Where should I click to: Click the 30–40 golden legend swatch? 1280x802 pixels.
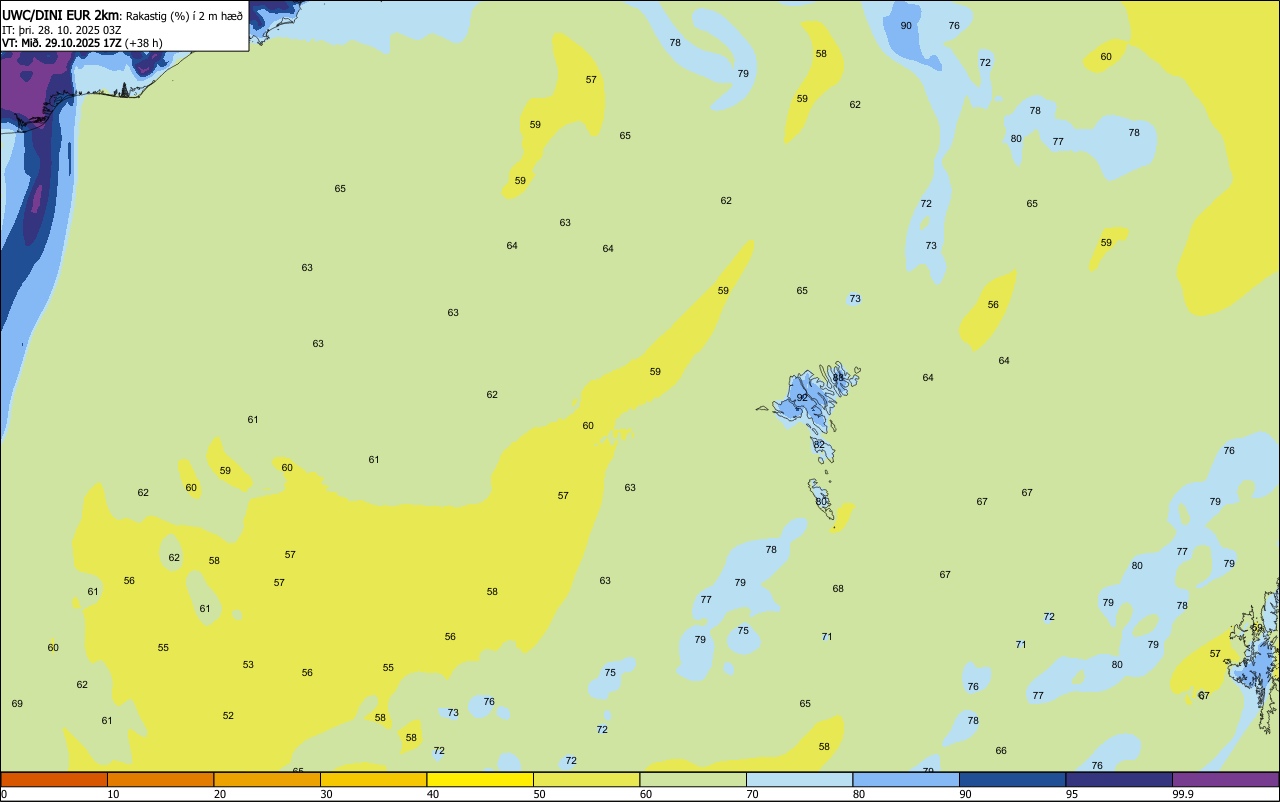coord(373,779)
